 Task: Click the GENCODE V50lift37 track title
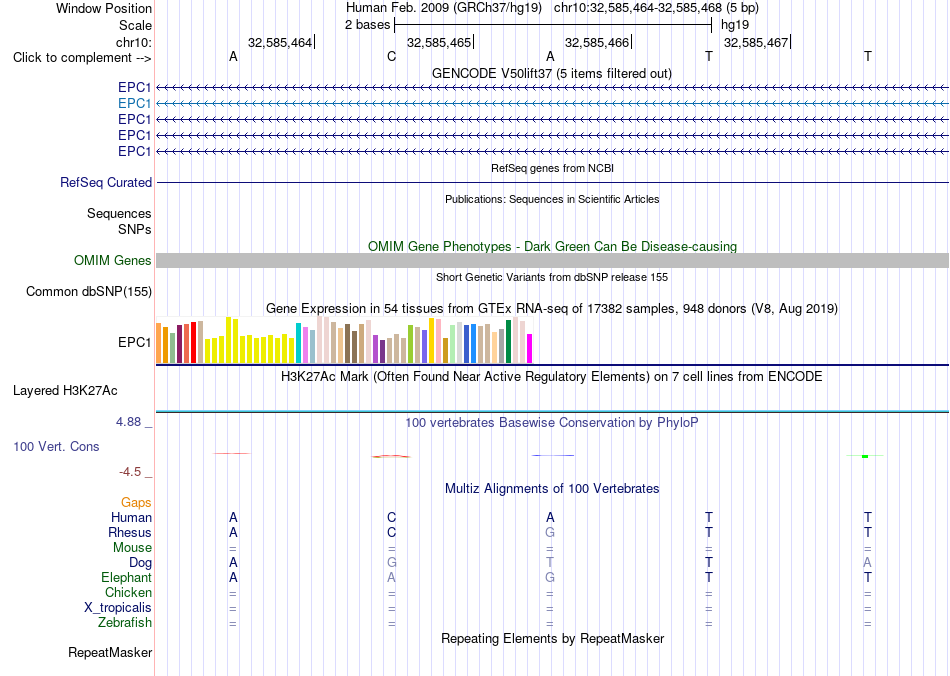pyautogui.click(x=551, y=73)
